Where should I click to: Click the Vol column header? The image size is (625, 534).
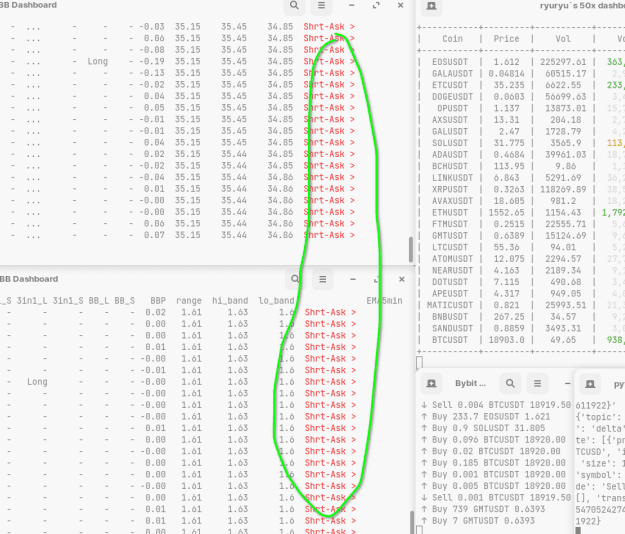pos(563,39)
